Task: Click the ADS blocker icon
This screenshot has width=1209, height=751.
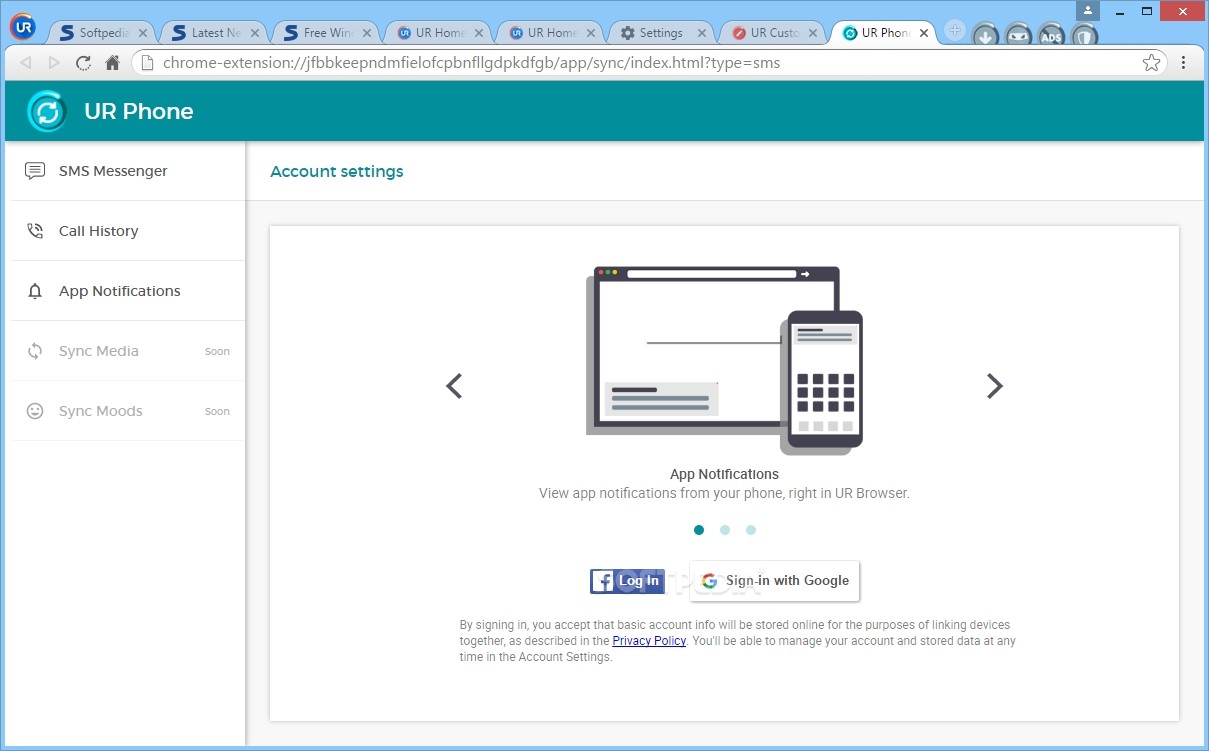Action: click(x=1051, y=37)
